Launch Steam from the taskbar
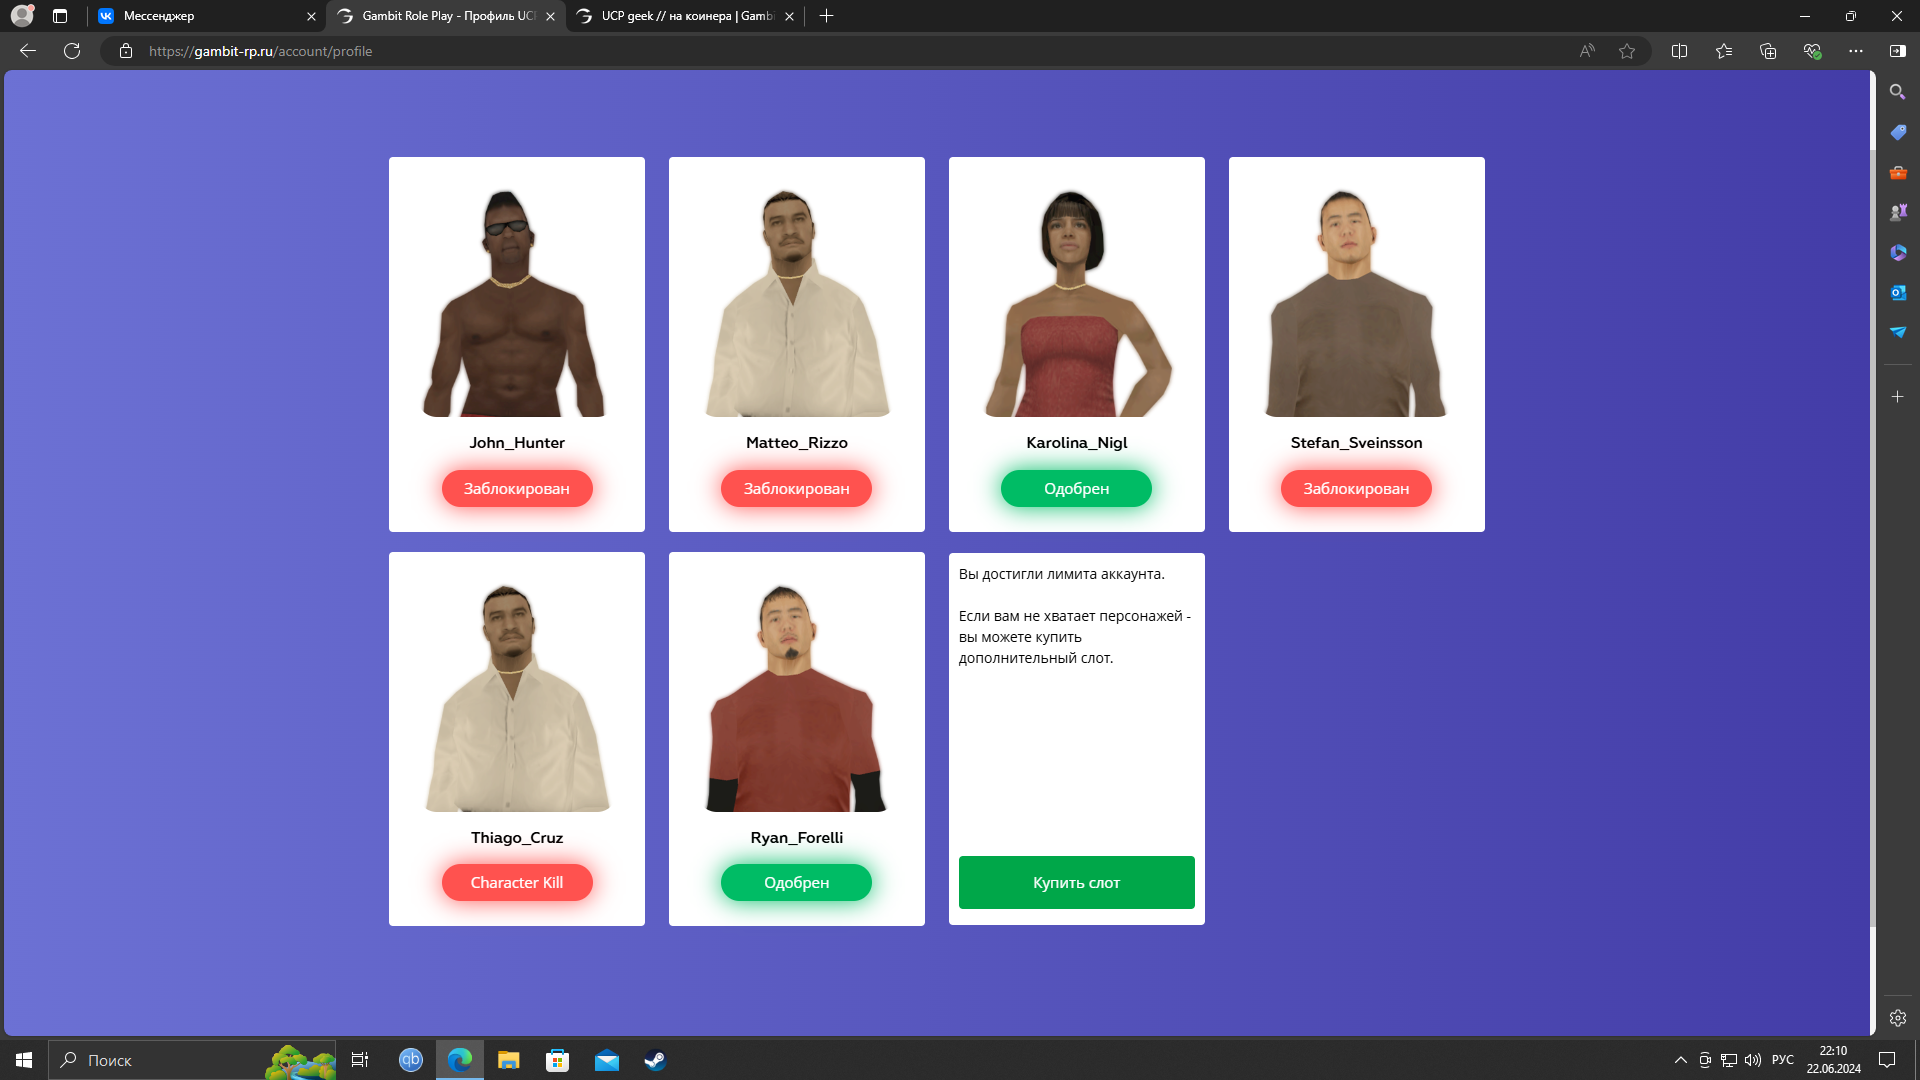 pos(655,1060)
